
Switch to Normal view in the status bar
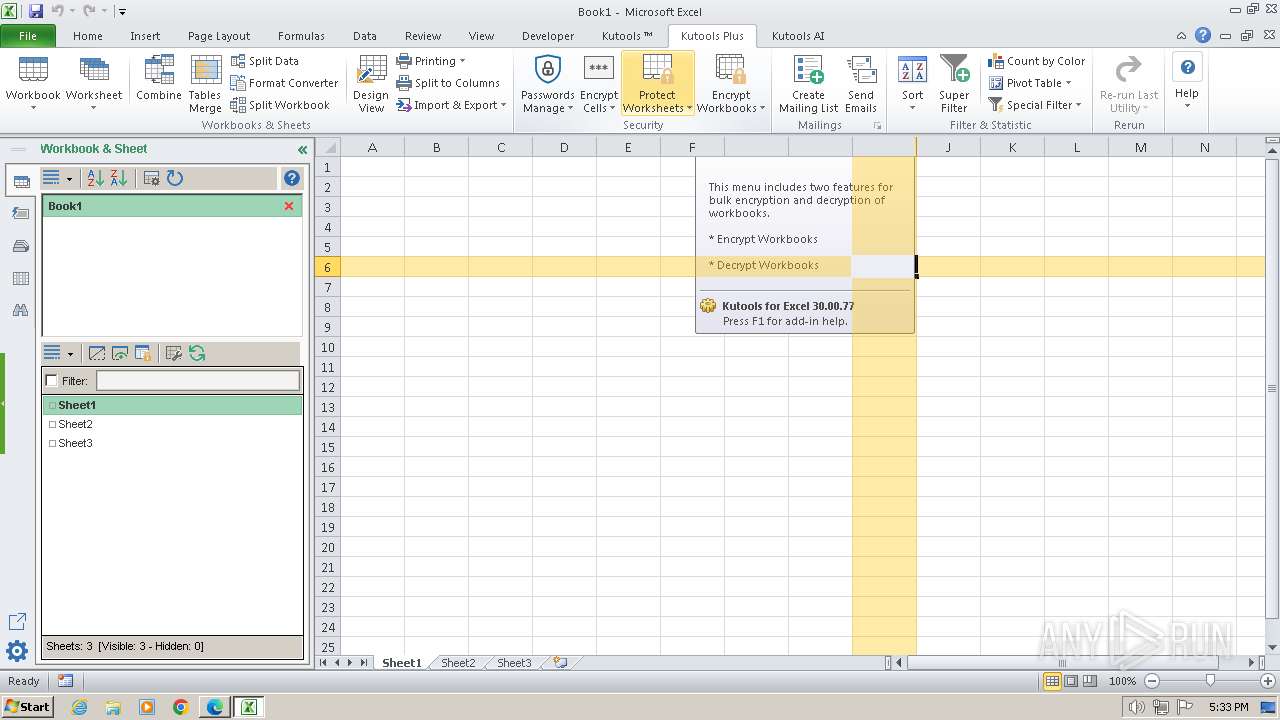(1052, 681)
